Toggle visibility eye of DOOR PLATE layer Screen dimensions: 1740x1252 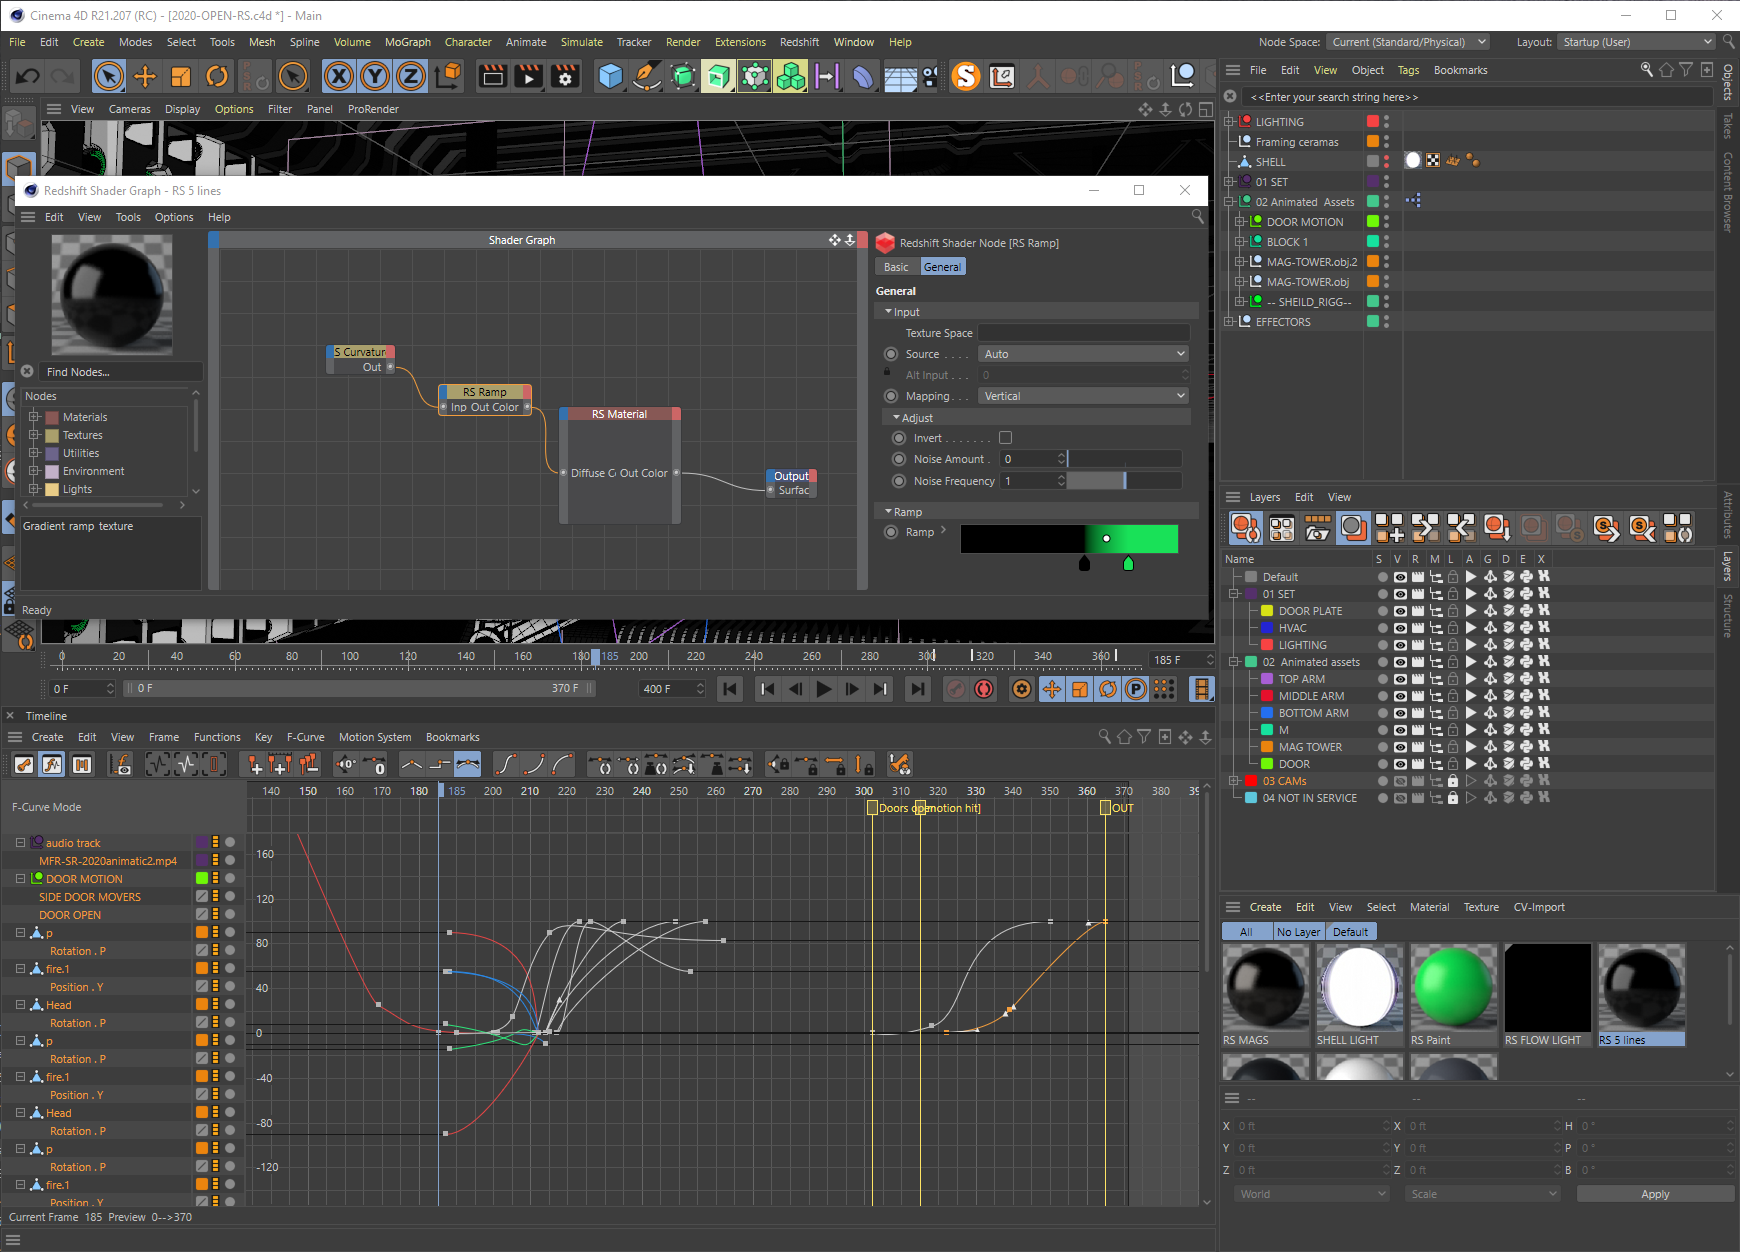click(x=1400, y=611)
